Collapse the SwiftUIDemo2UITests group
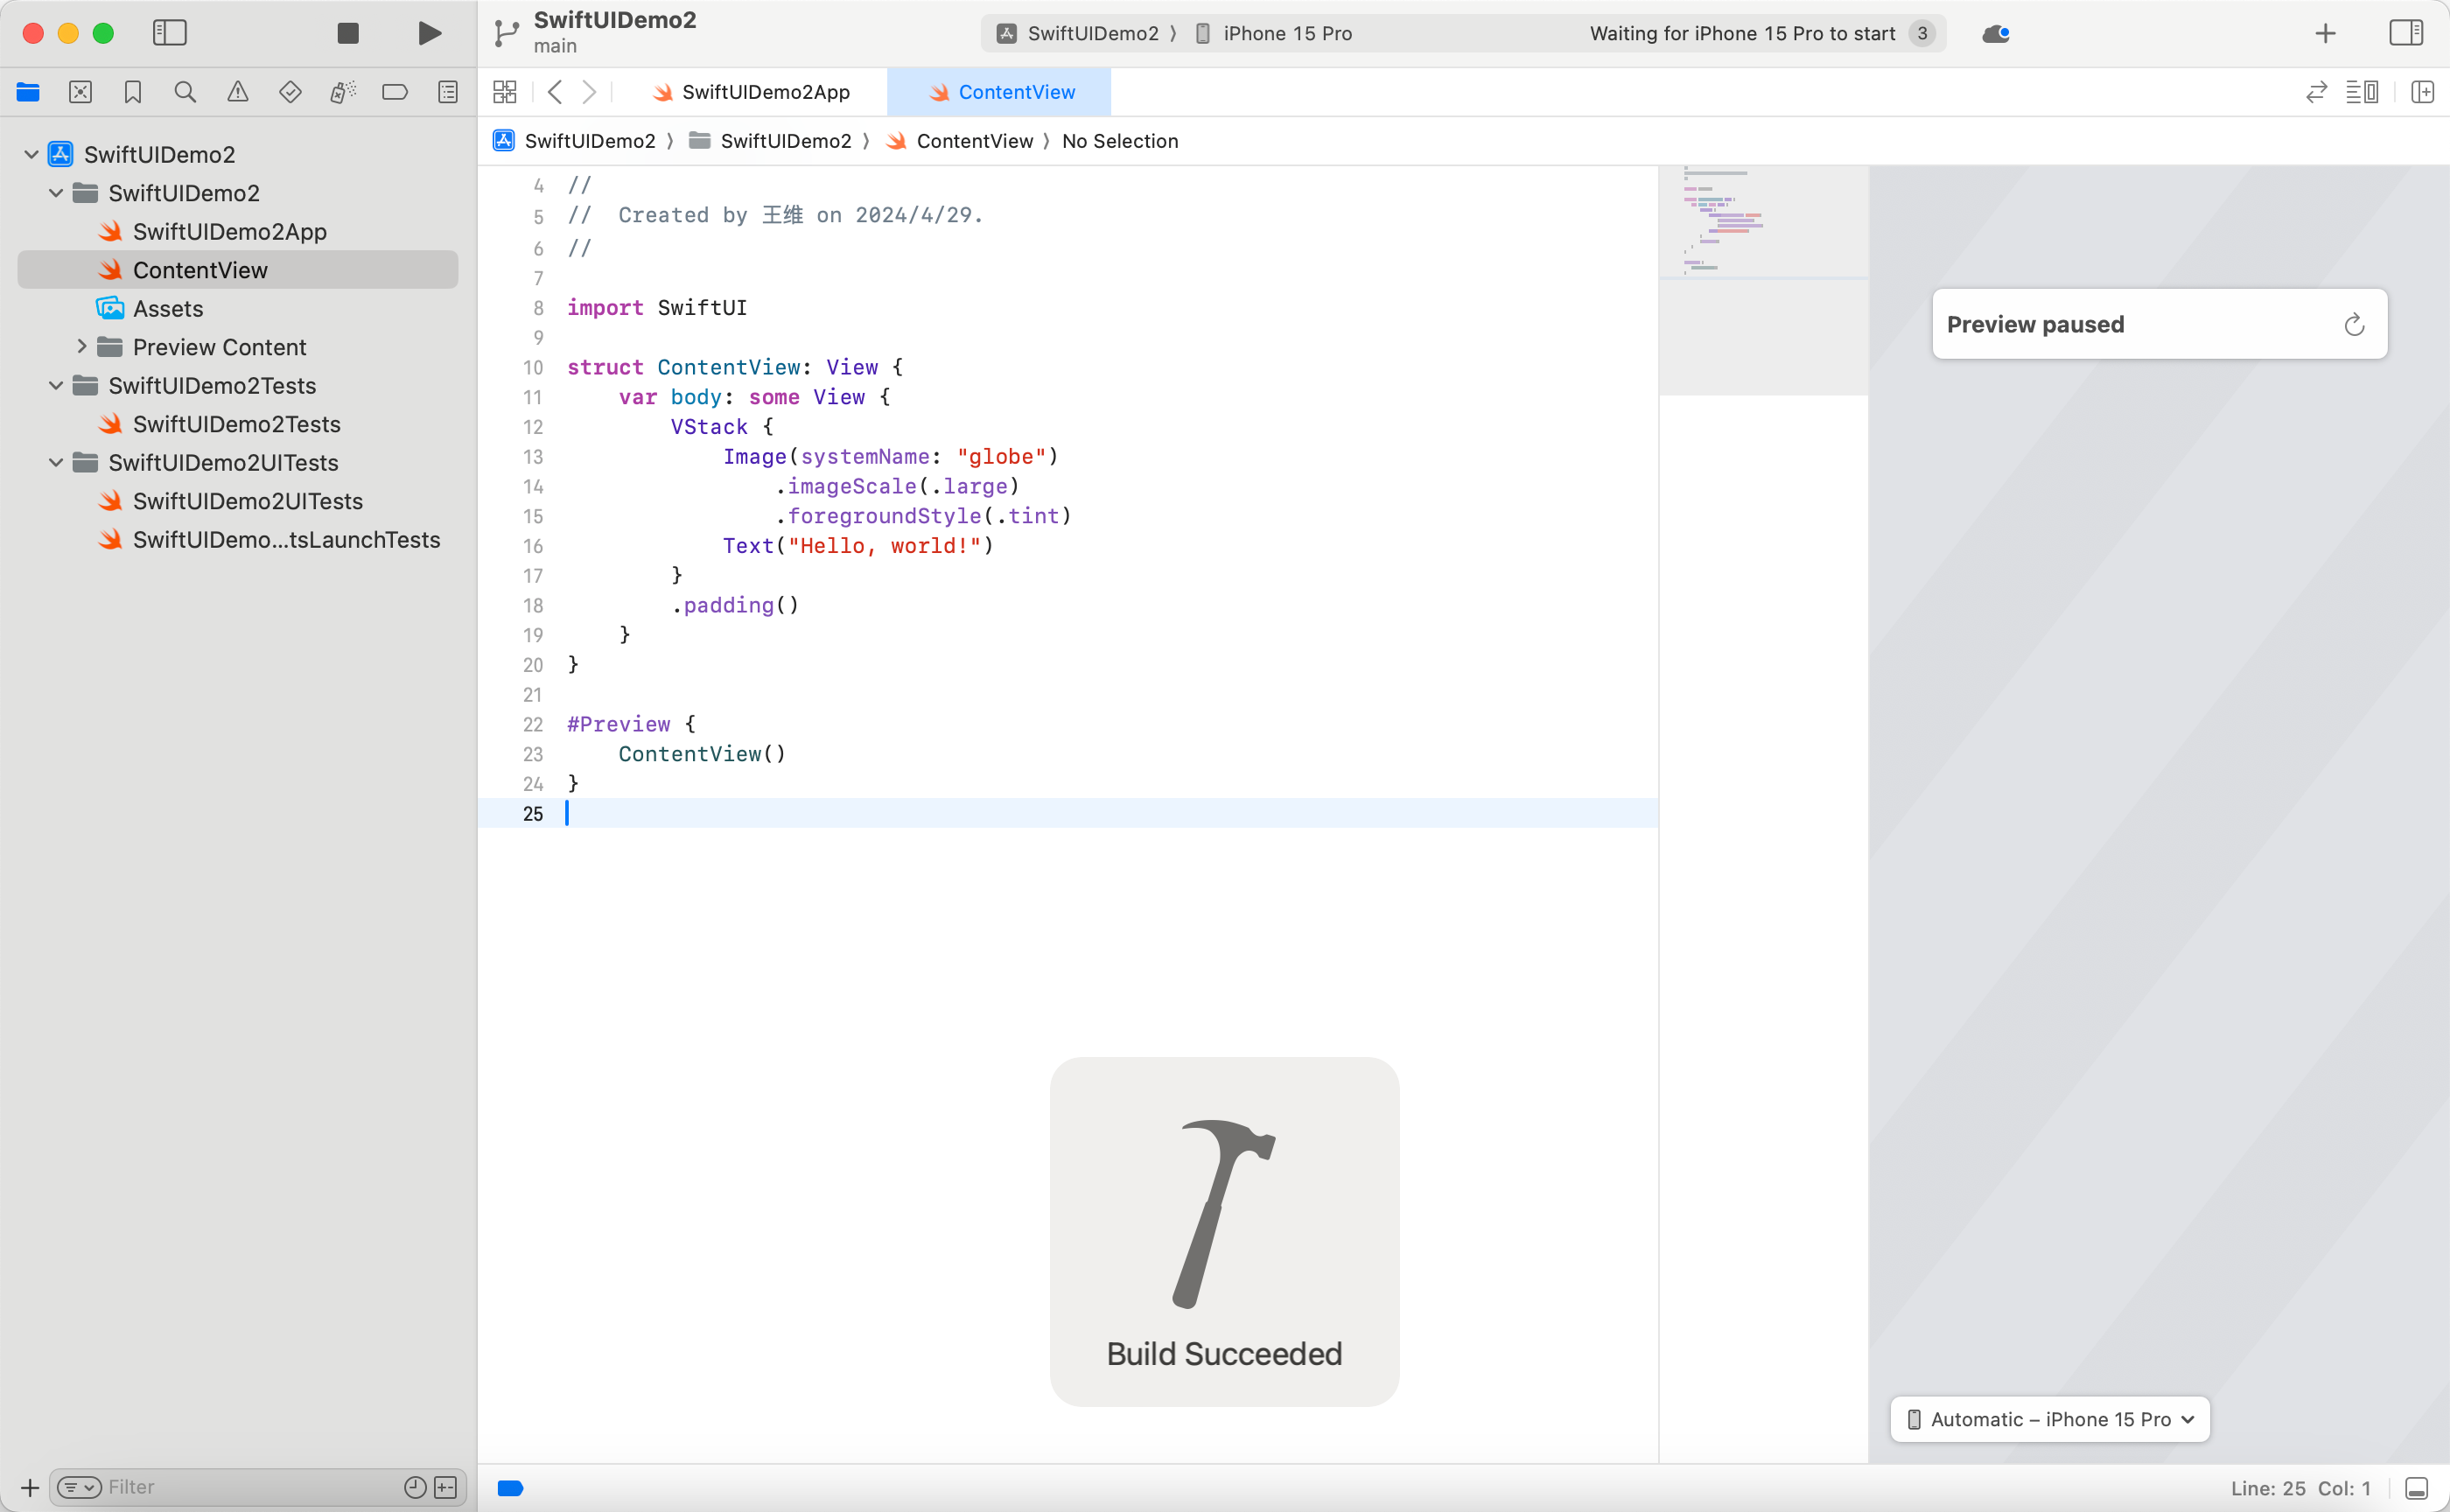Screen dimensions: 2450x1512 (56, 462)
